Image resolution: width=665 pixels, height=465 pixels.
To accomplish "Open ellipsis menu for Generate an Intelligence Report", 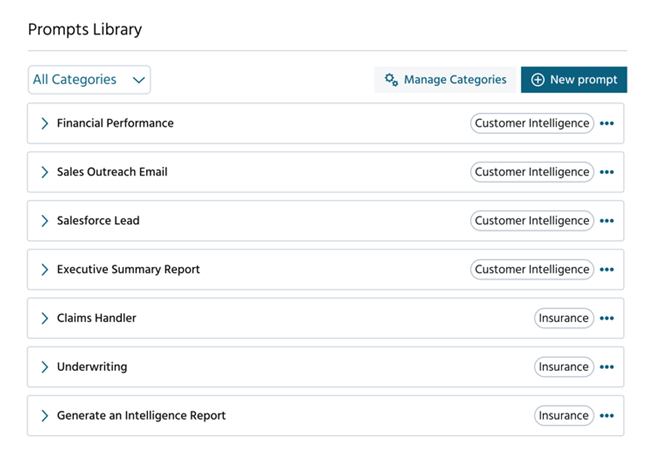I will pyautogui.click(x=606, y=416).
